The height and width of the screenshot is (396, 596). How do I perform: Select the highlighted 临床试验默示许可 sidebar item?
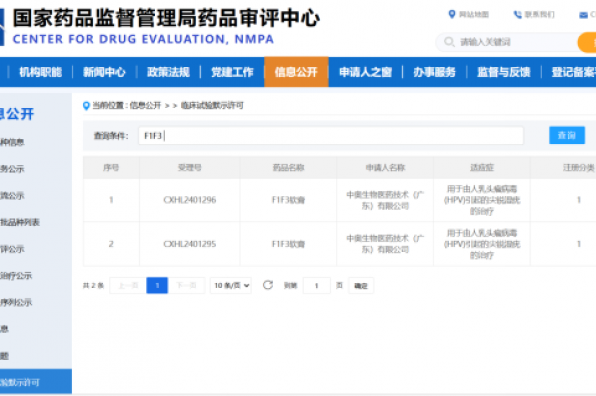tap(36, 382)
